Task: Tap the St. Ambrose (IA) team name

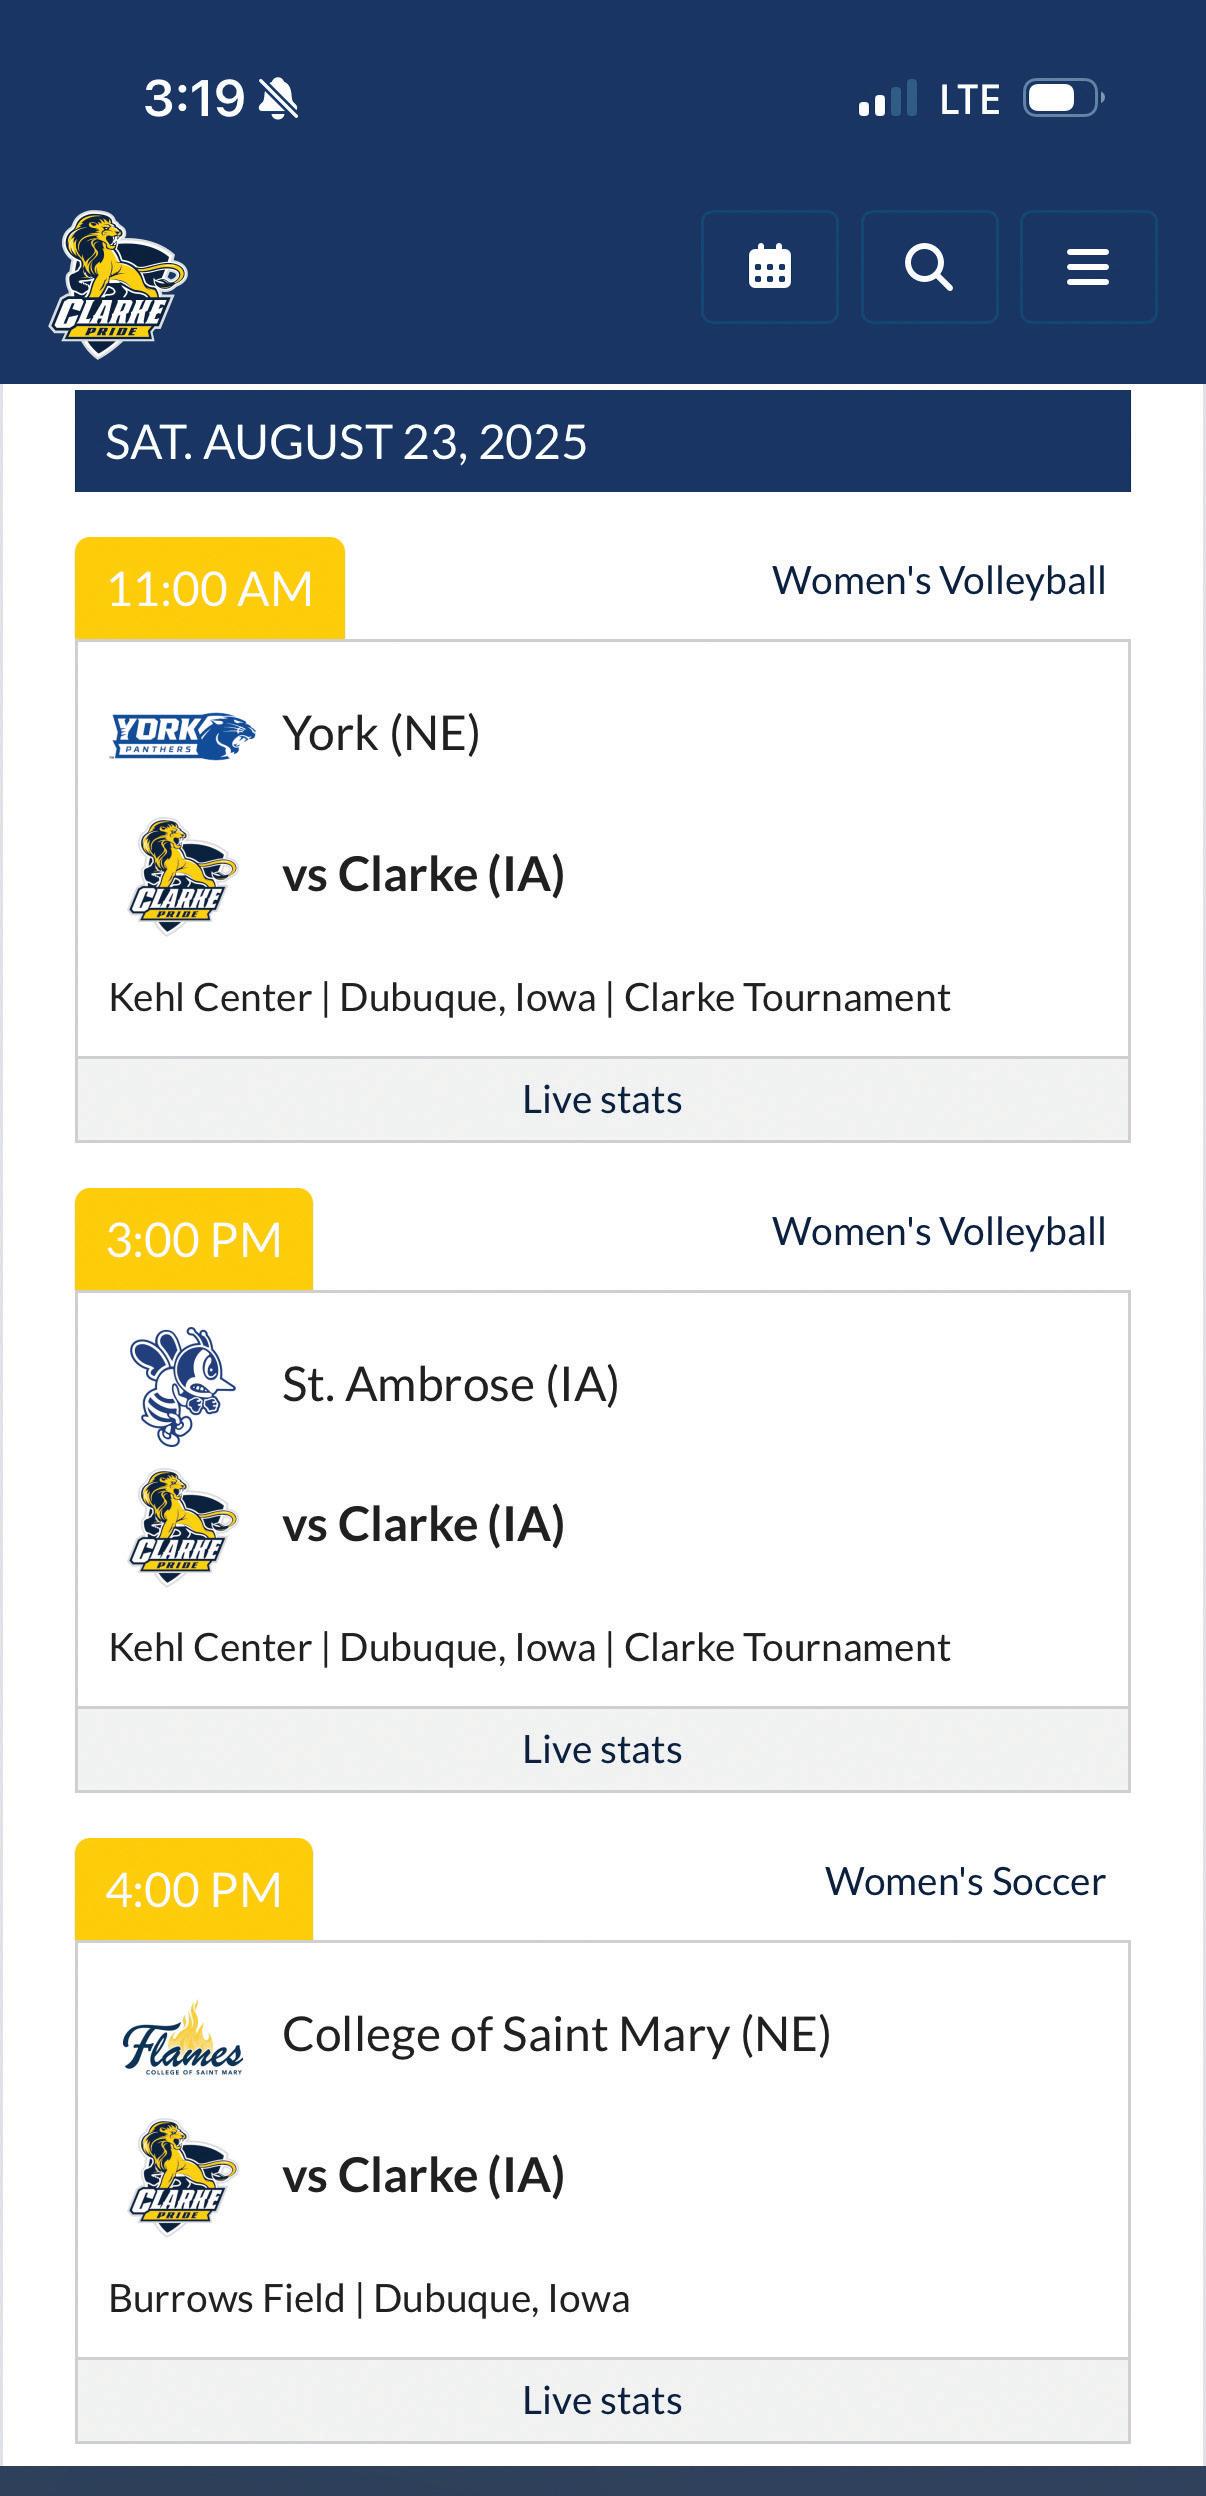Action: 451,1385
